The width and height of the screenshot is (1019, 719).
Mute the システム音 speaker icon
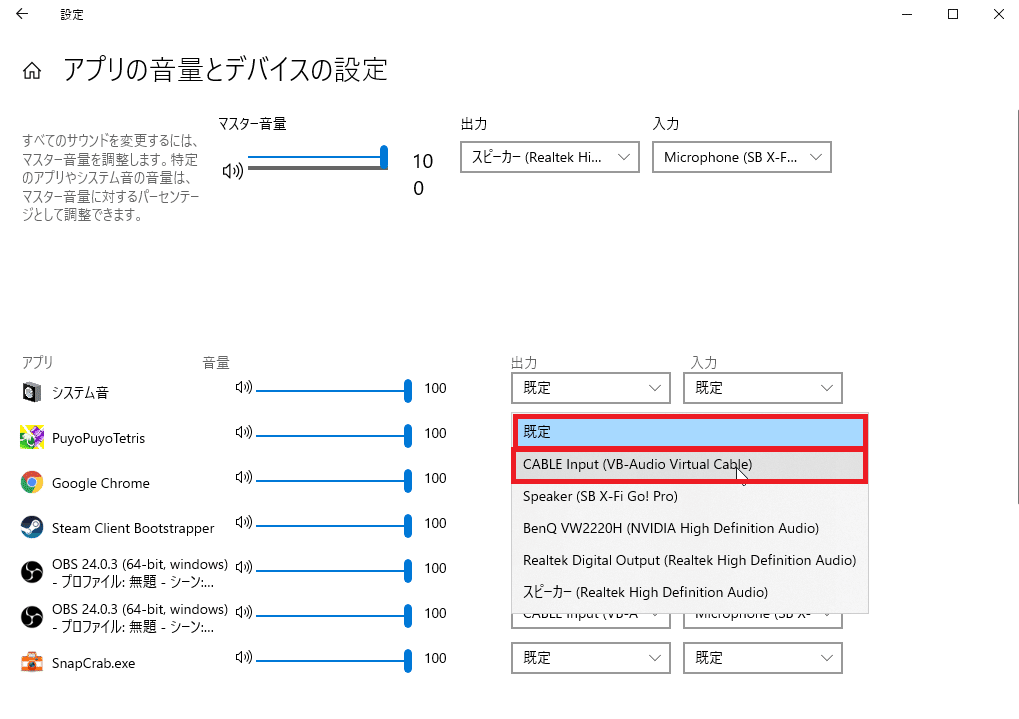244,387
